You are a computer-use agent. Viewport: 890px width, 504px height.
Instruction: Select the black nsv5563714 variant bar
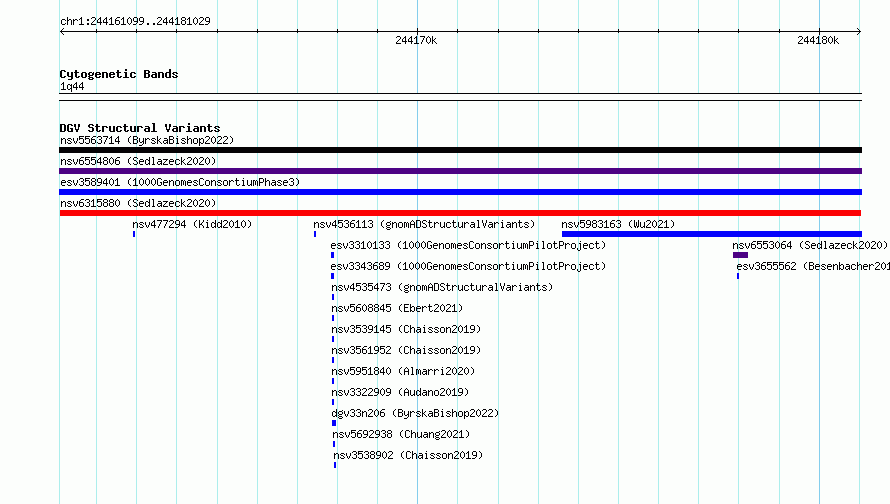point(460,150)
